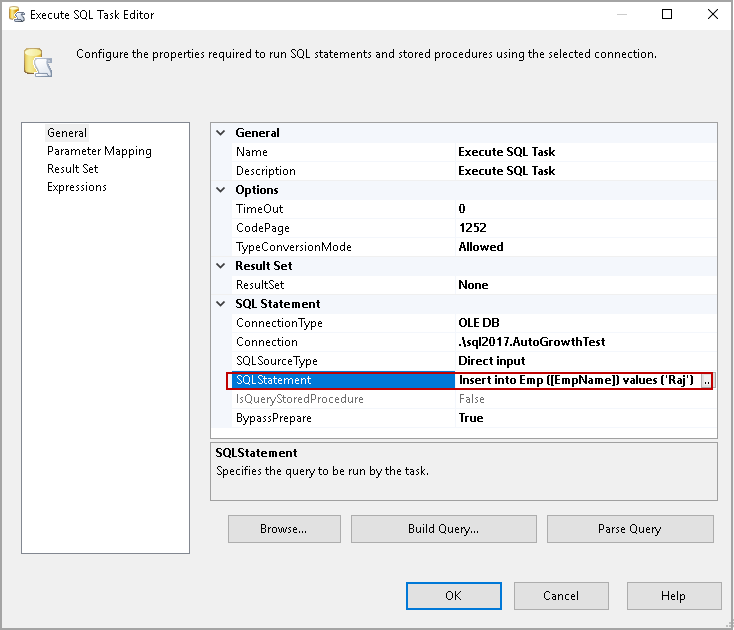Select the CodePage property row
The height and width of the screenshot is (630, 734).
coord(474,228)
